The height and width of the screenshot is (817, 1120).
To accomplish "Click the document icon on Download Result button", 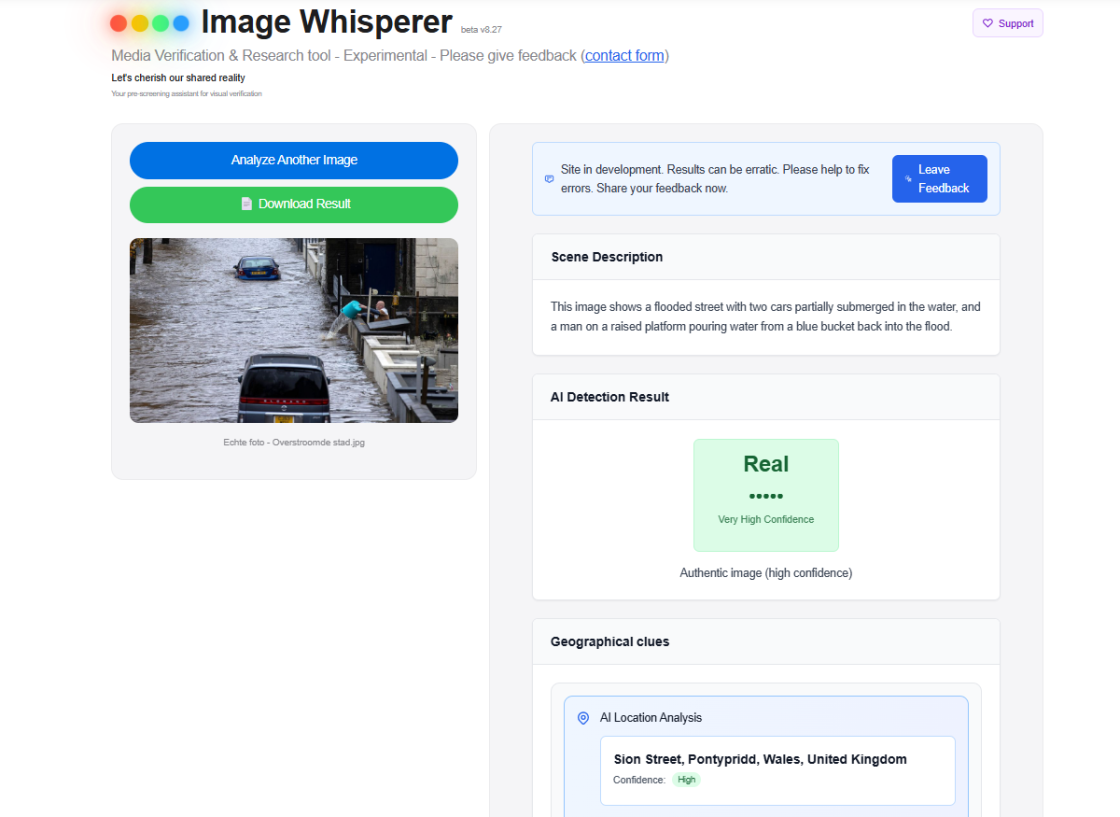I will [246, 204].
